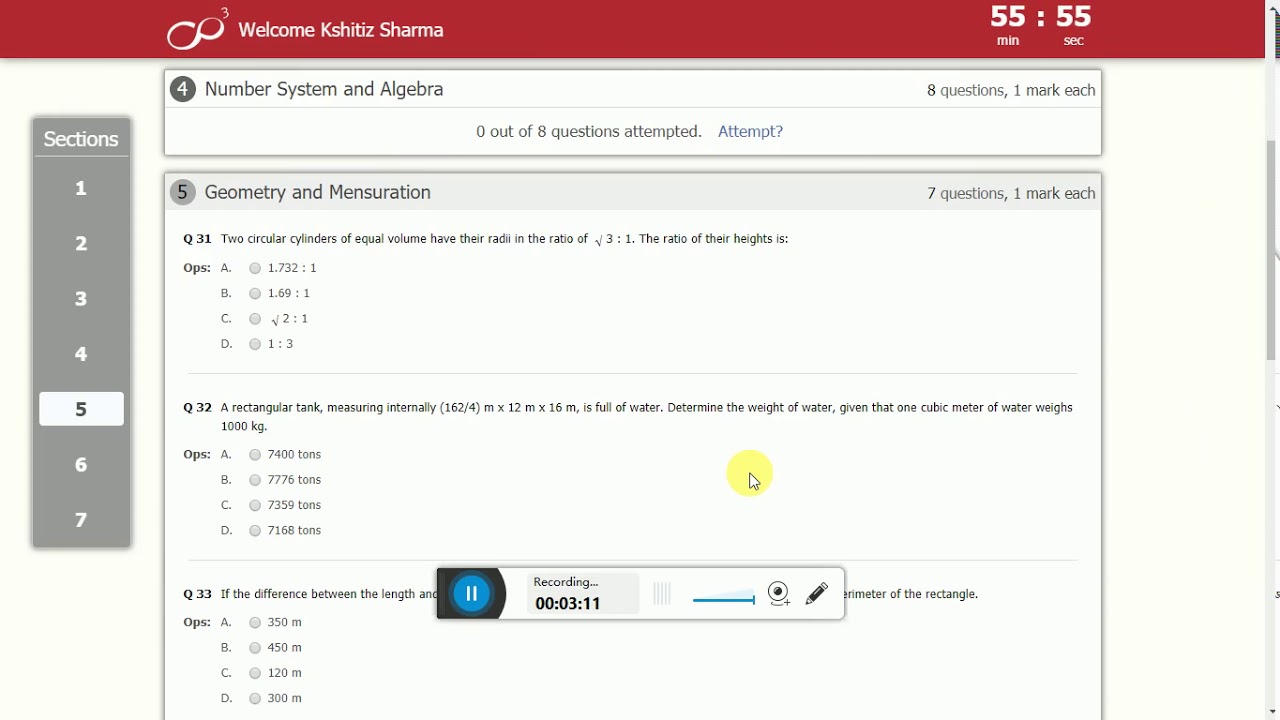Choose 300 m for Q33
The width and height of the screenshot is (1280, 720).
[255, 699]
